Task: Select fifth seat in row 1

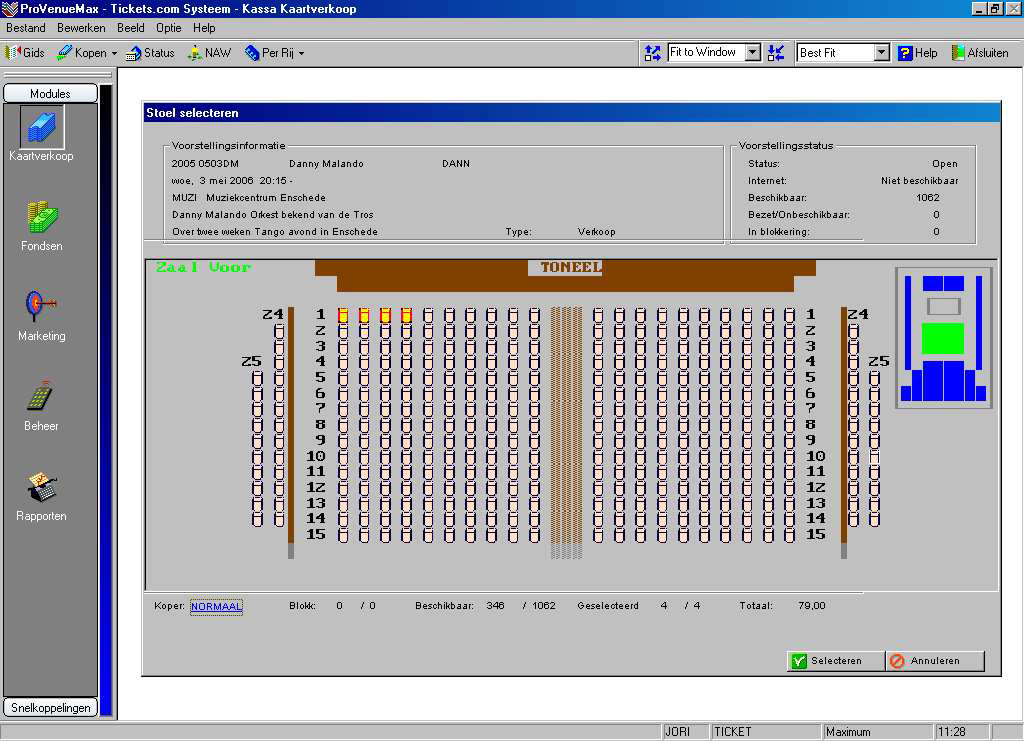Action: pyautogui.click(x=428, y=315)
